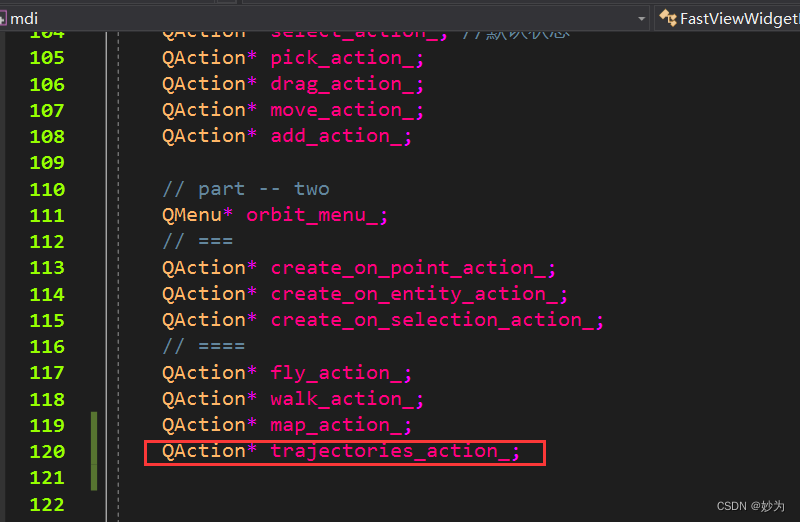Open the FastViewWidget type navigation combo
Image resolution: width=800 pixels, height=522 pixels.
(728, 18)
